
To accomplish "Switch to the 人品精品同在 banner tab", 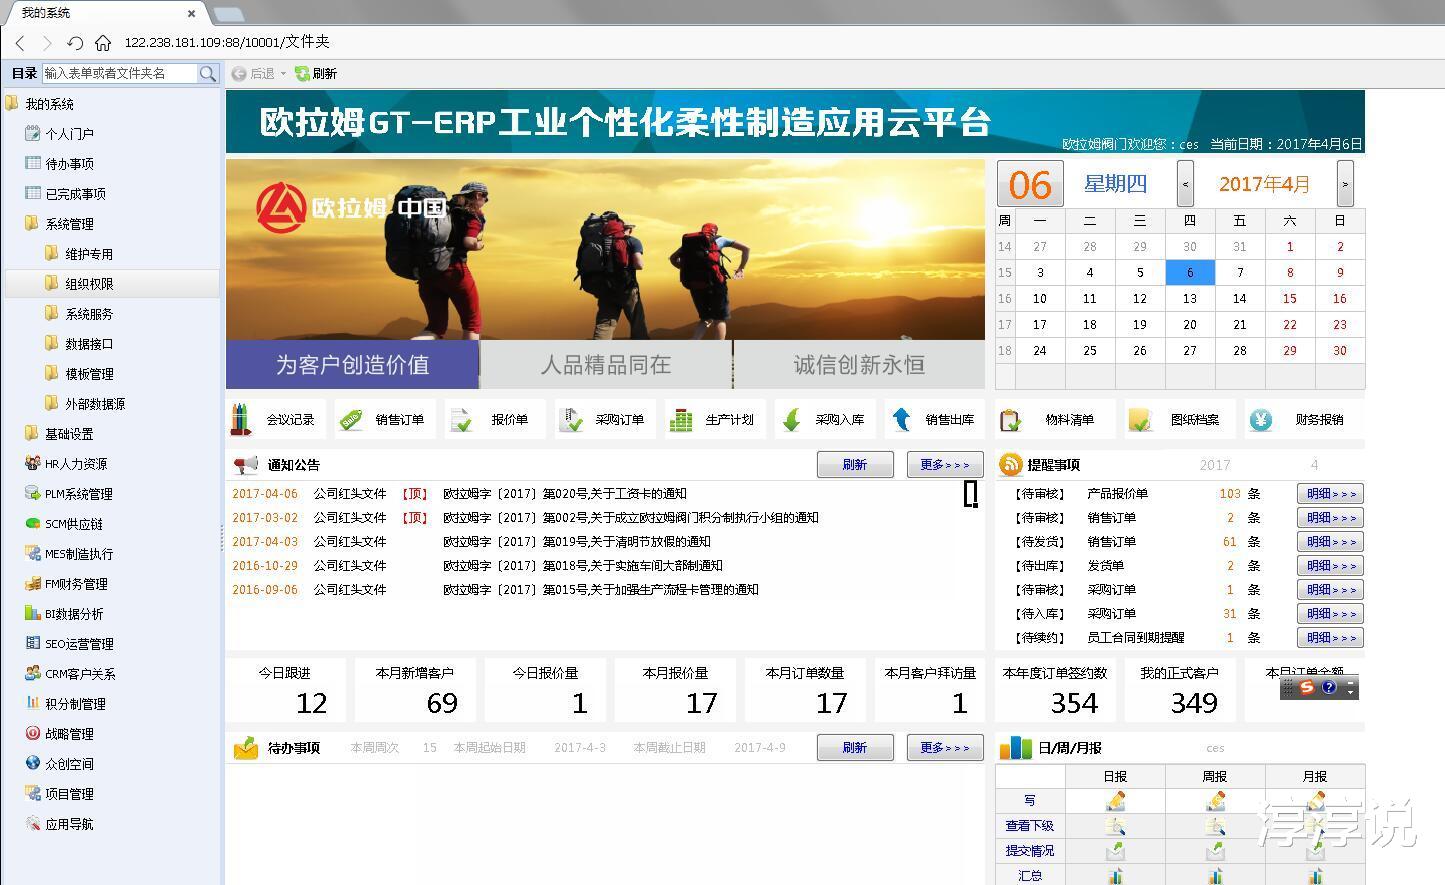I will coord(606,365).
